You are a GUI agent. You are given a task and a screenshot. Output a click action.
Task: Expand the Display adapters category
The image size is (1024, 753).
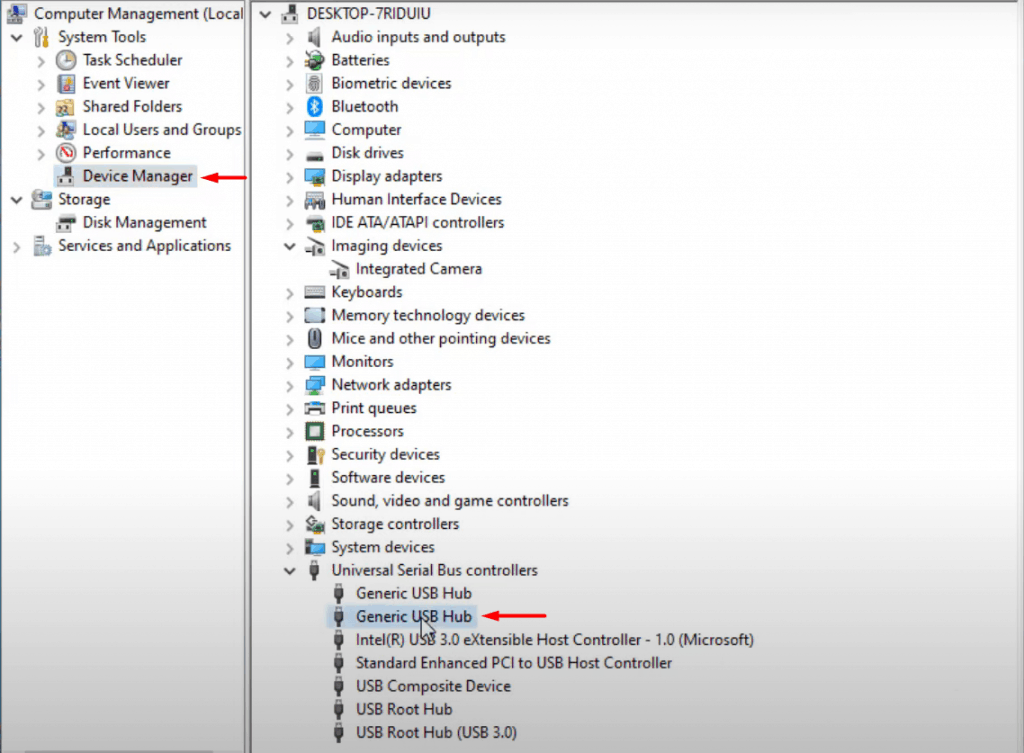click(289, 177)
